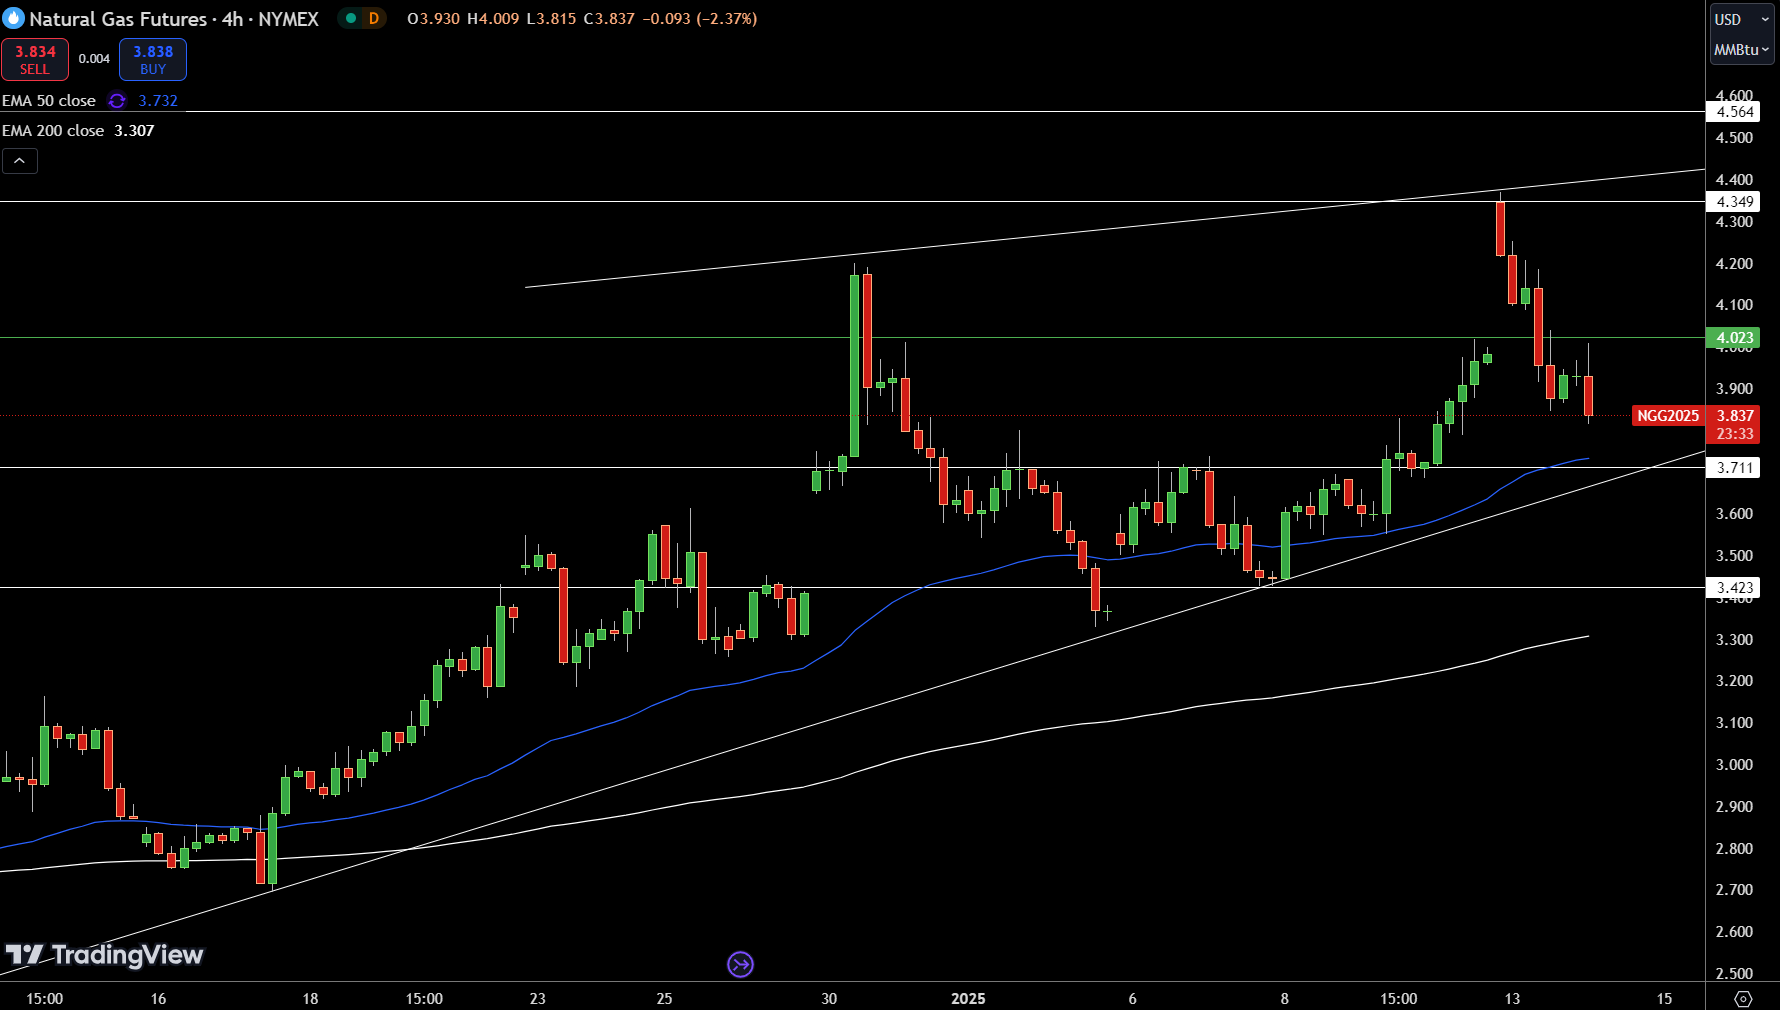This screenshot has height=1010, width=1780.
Task: Click the 4.500 price scale tick
Action: point(1734,138)
